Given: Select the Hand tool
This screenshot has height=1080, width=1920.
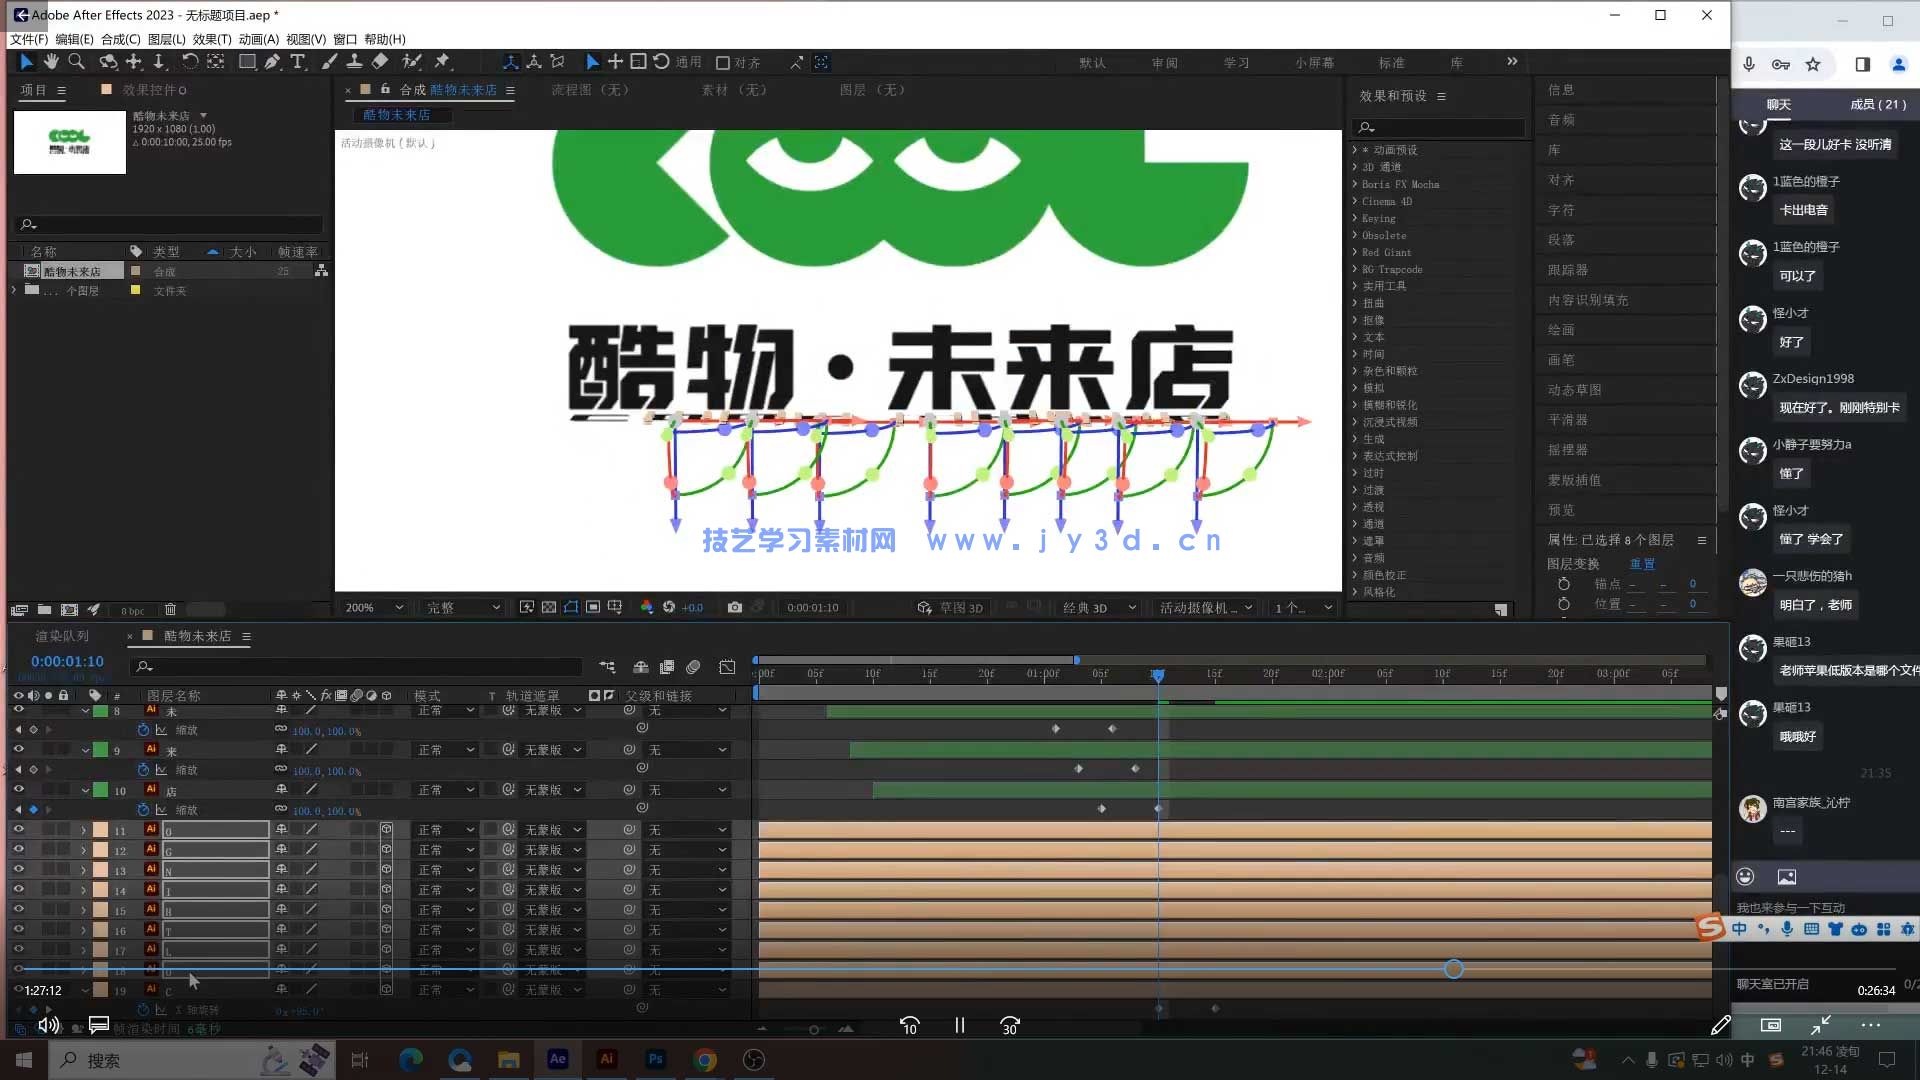Looking at the screenshot, I should [51, 61].
